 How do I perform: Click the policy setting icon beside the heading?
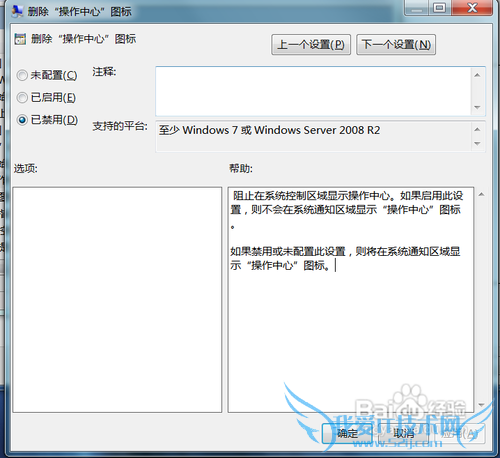coord(20,39)
